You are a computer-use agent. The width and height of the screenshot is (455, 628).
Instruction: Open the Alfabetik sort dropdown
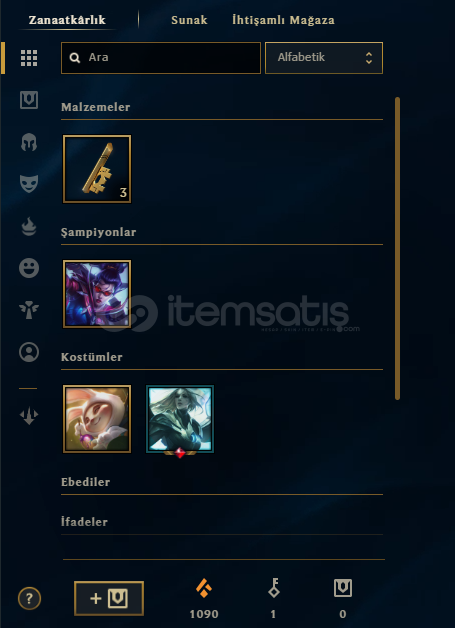click(324, 58)
